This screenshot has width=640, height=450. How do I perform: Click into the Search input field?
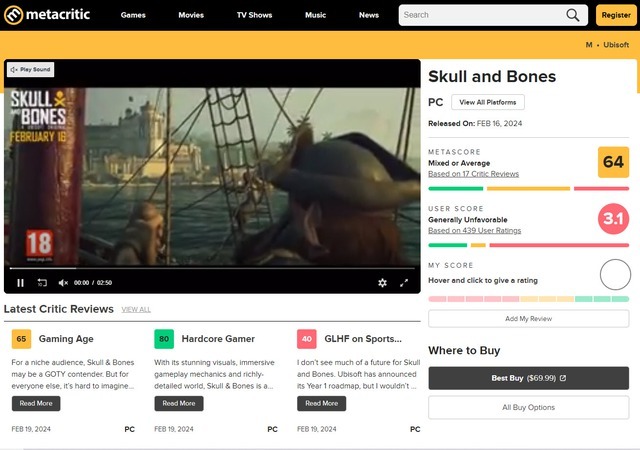click(480, 15)
